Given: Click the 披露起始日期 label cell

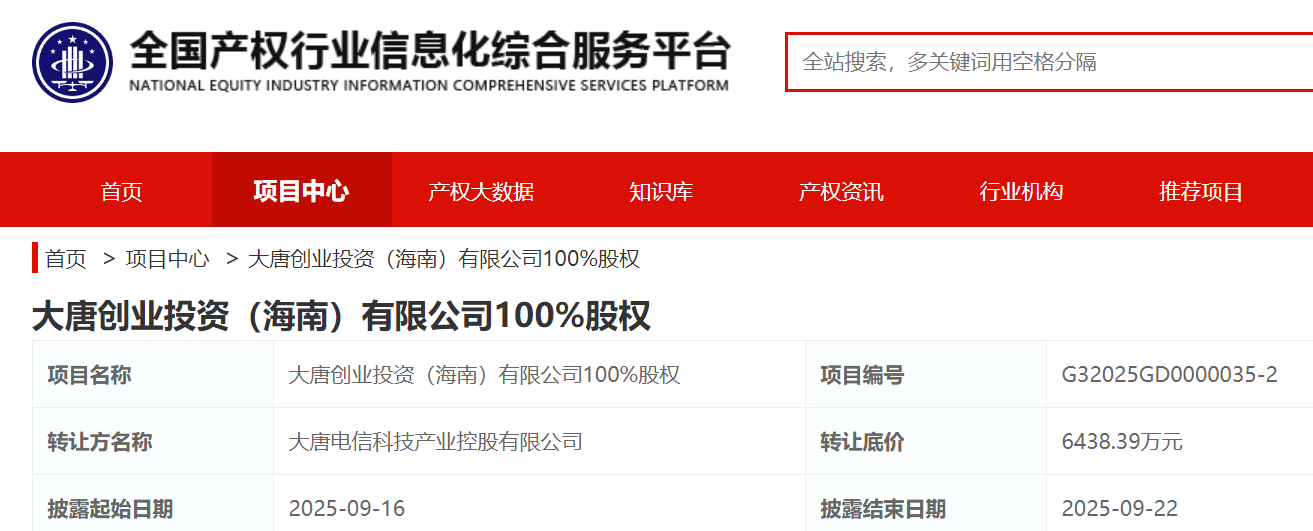Looking at the screenshot, I should (x=153, y=503).
